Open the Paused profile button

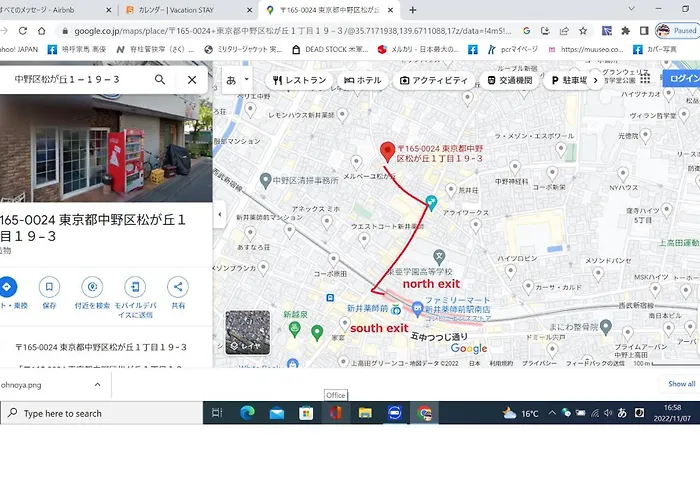(x=676, y=31)
